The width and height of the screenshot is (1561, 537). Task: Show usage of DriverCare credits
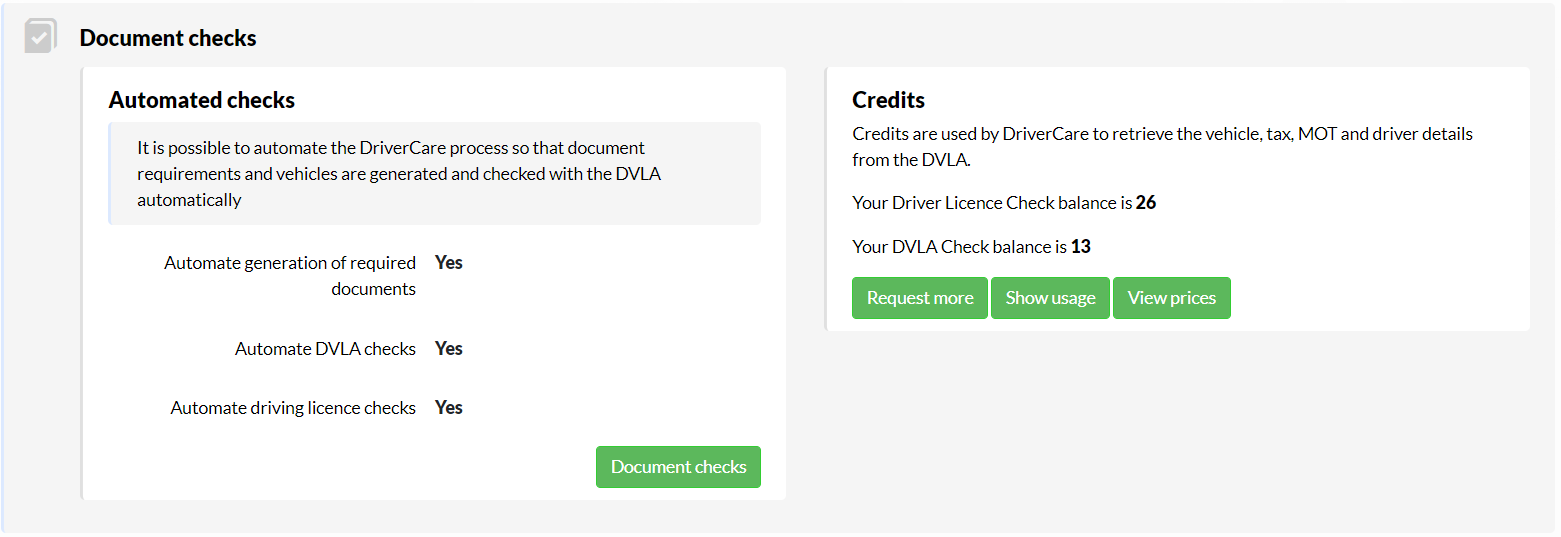[x=1050, y=298]
